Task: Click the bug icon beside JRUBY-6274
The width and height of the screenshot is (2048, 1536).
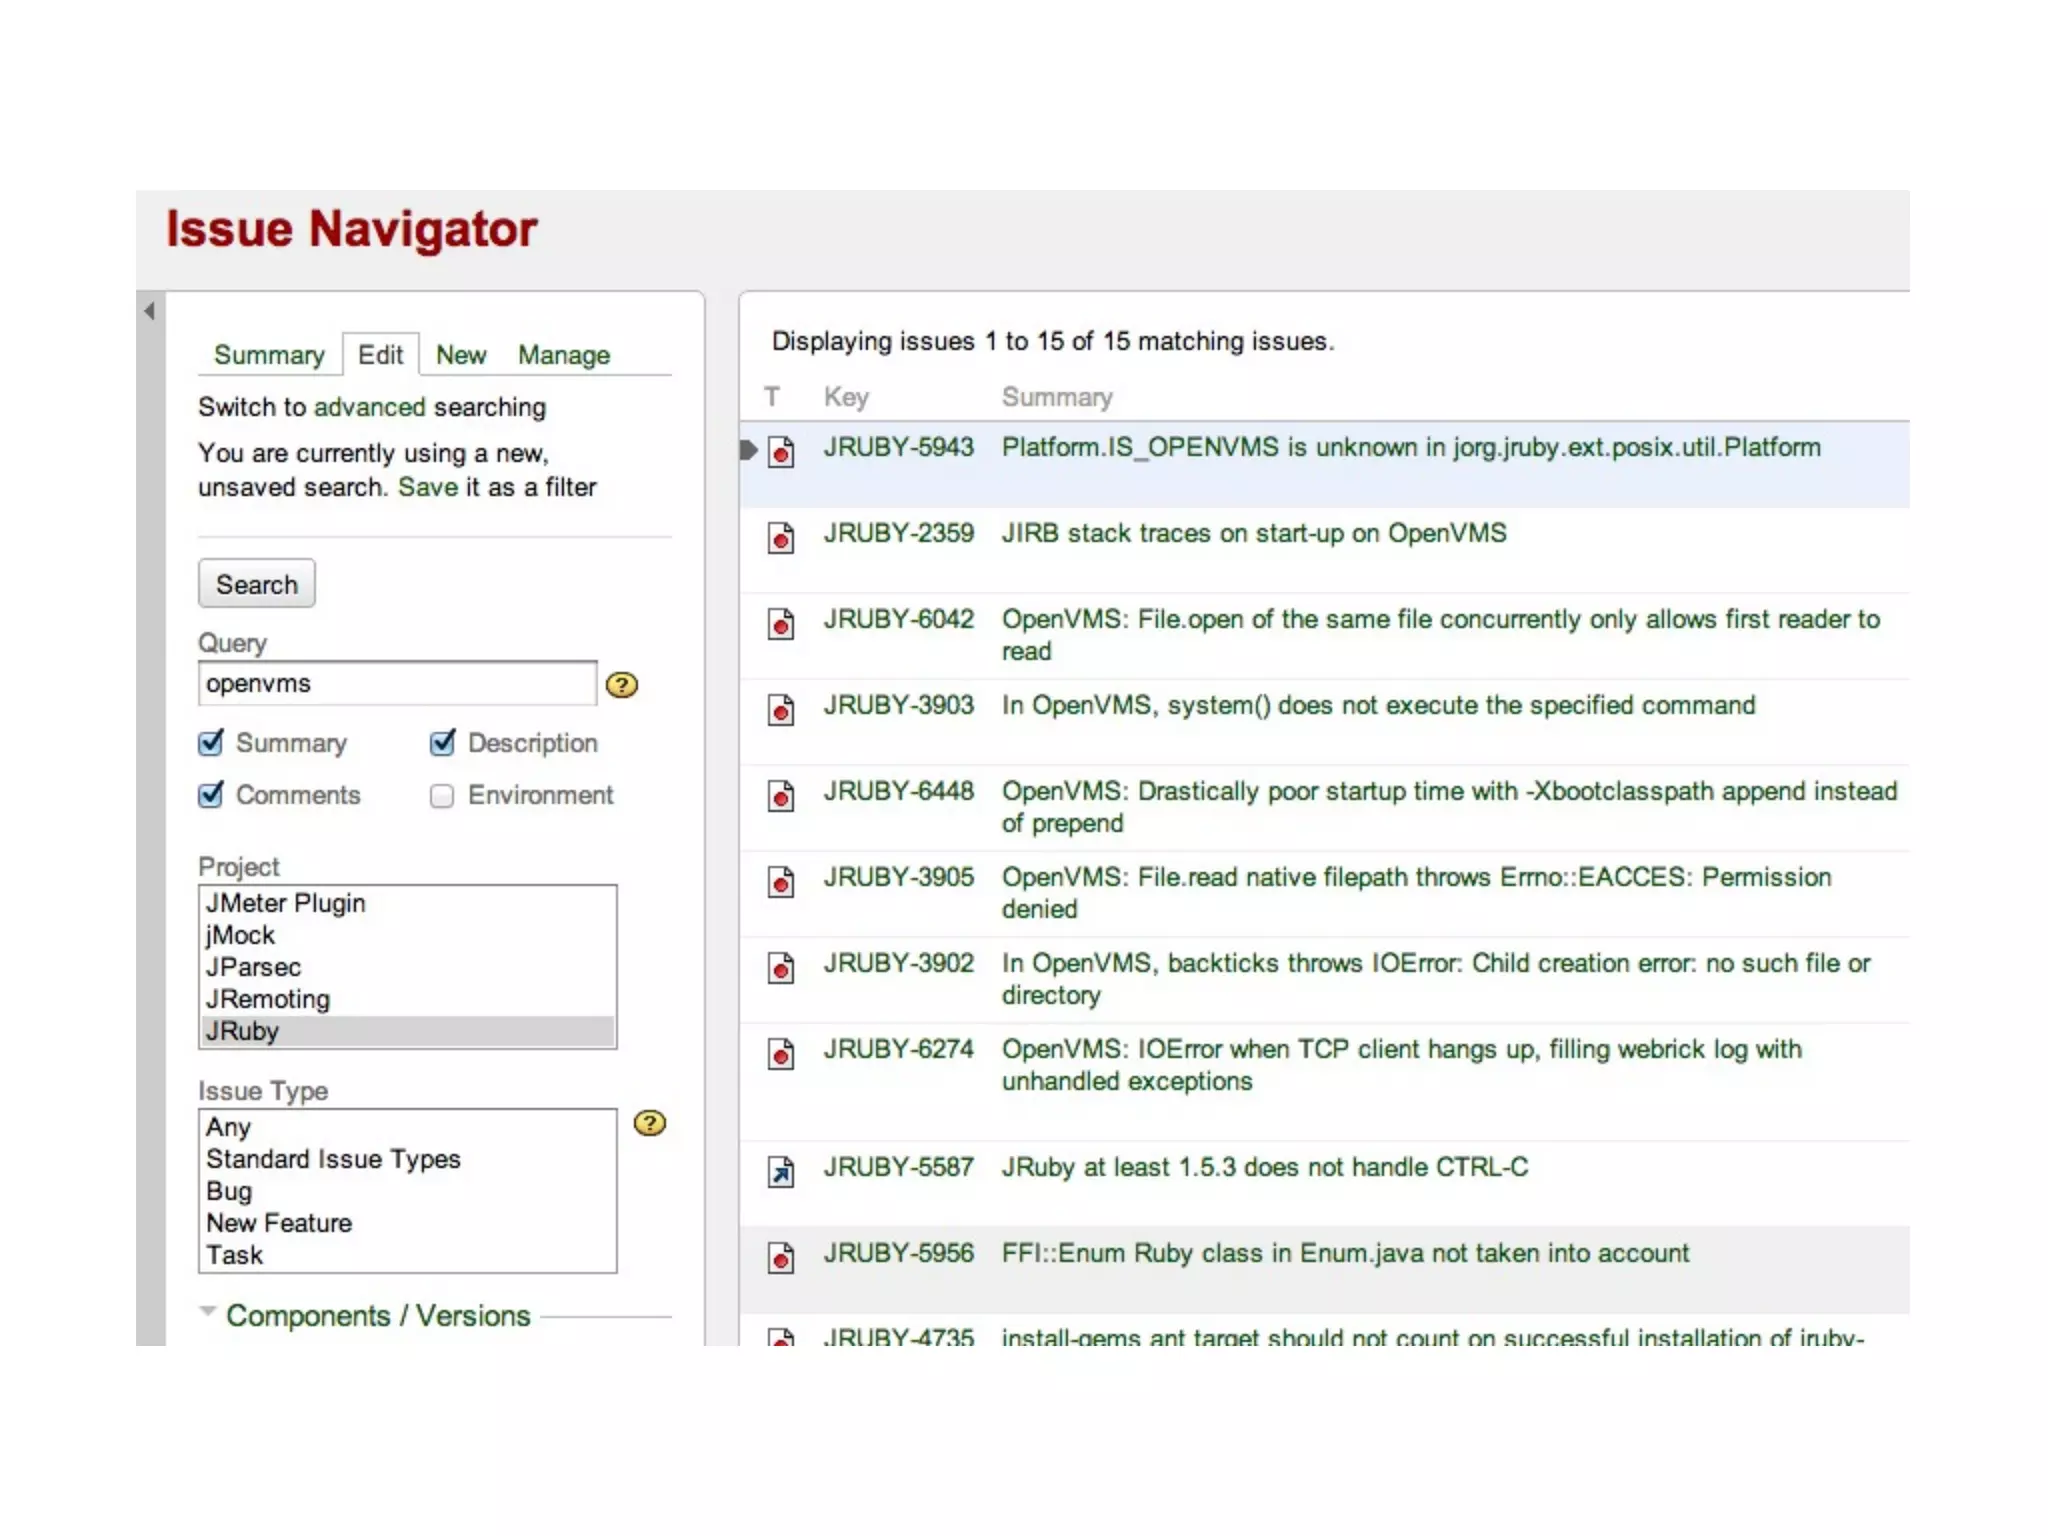Action: (x=781, y=1054)
